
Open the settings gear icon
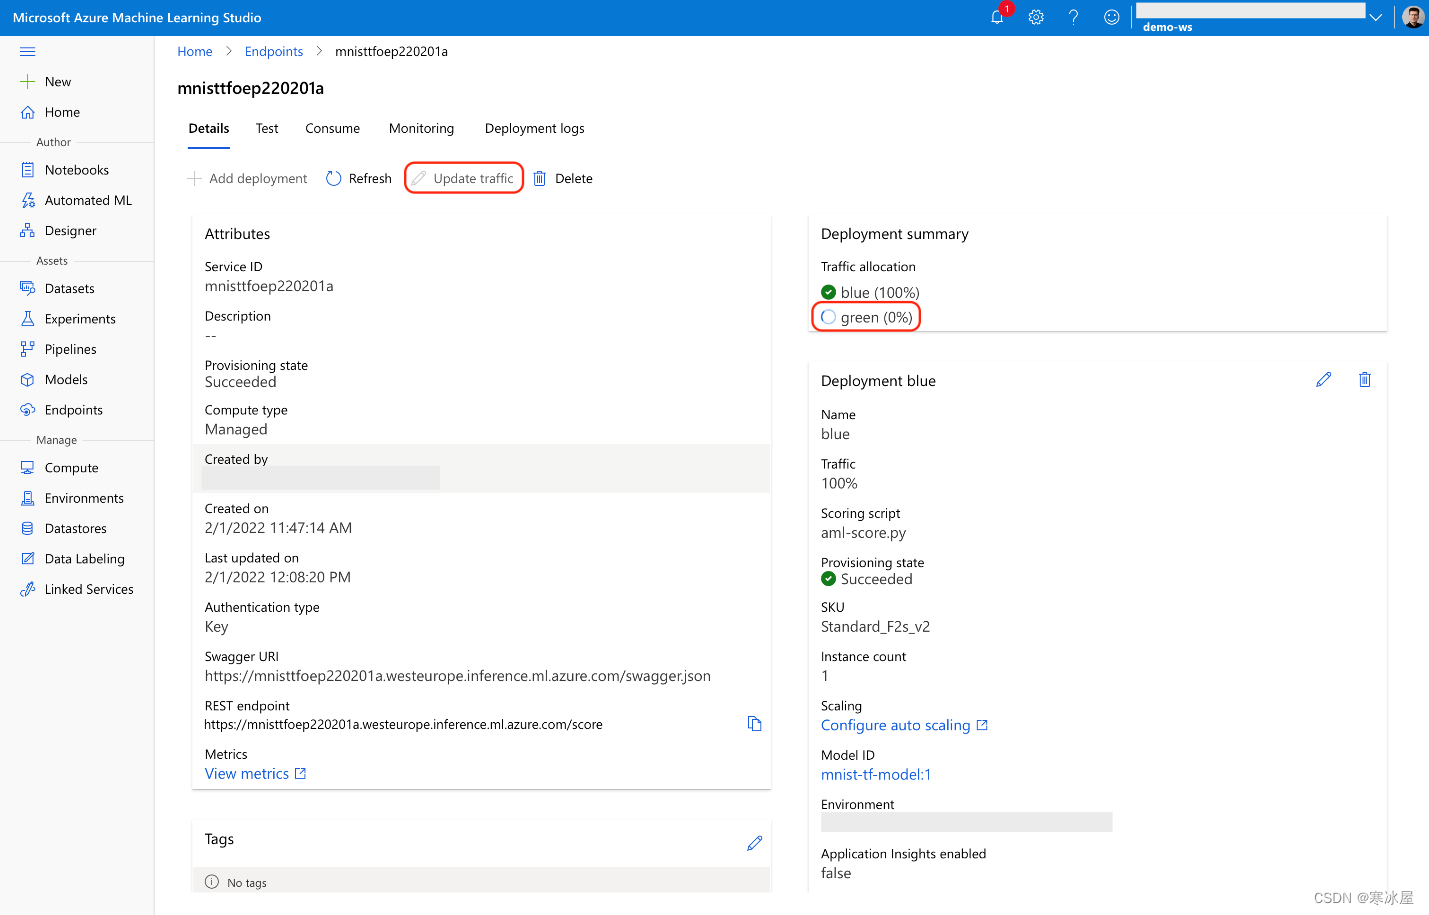coord(1036,17)
